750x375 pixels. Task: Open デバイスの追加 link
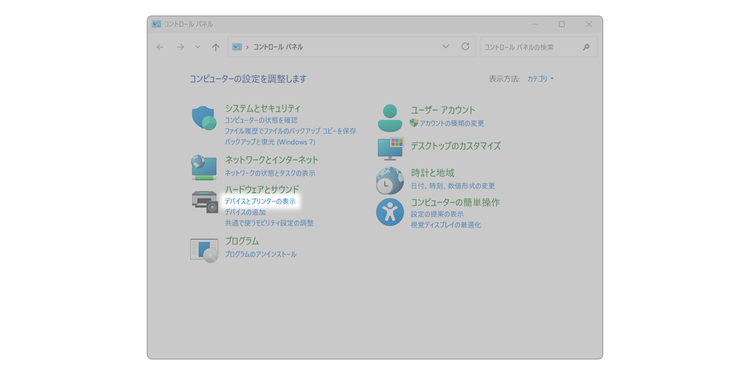(x=245, y=212)
